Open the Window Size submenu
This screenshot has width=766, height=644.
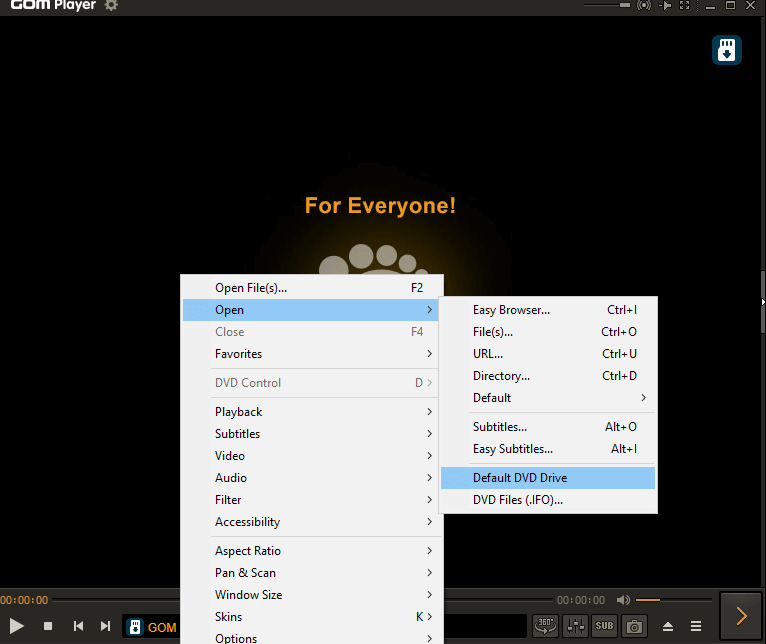tap(311, 595)
